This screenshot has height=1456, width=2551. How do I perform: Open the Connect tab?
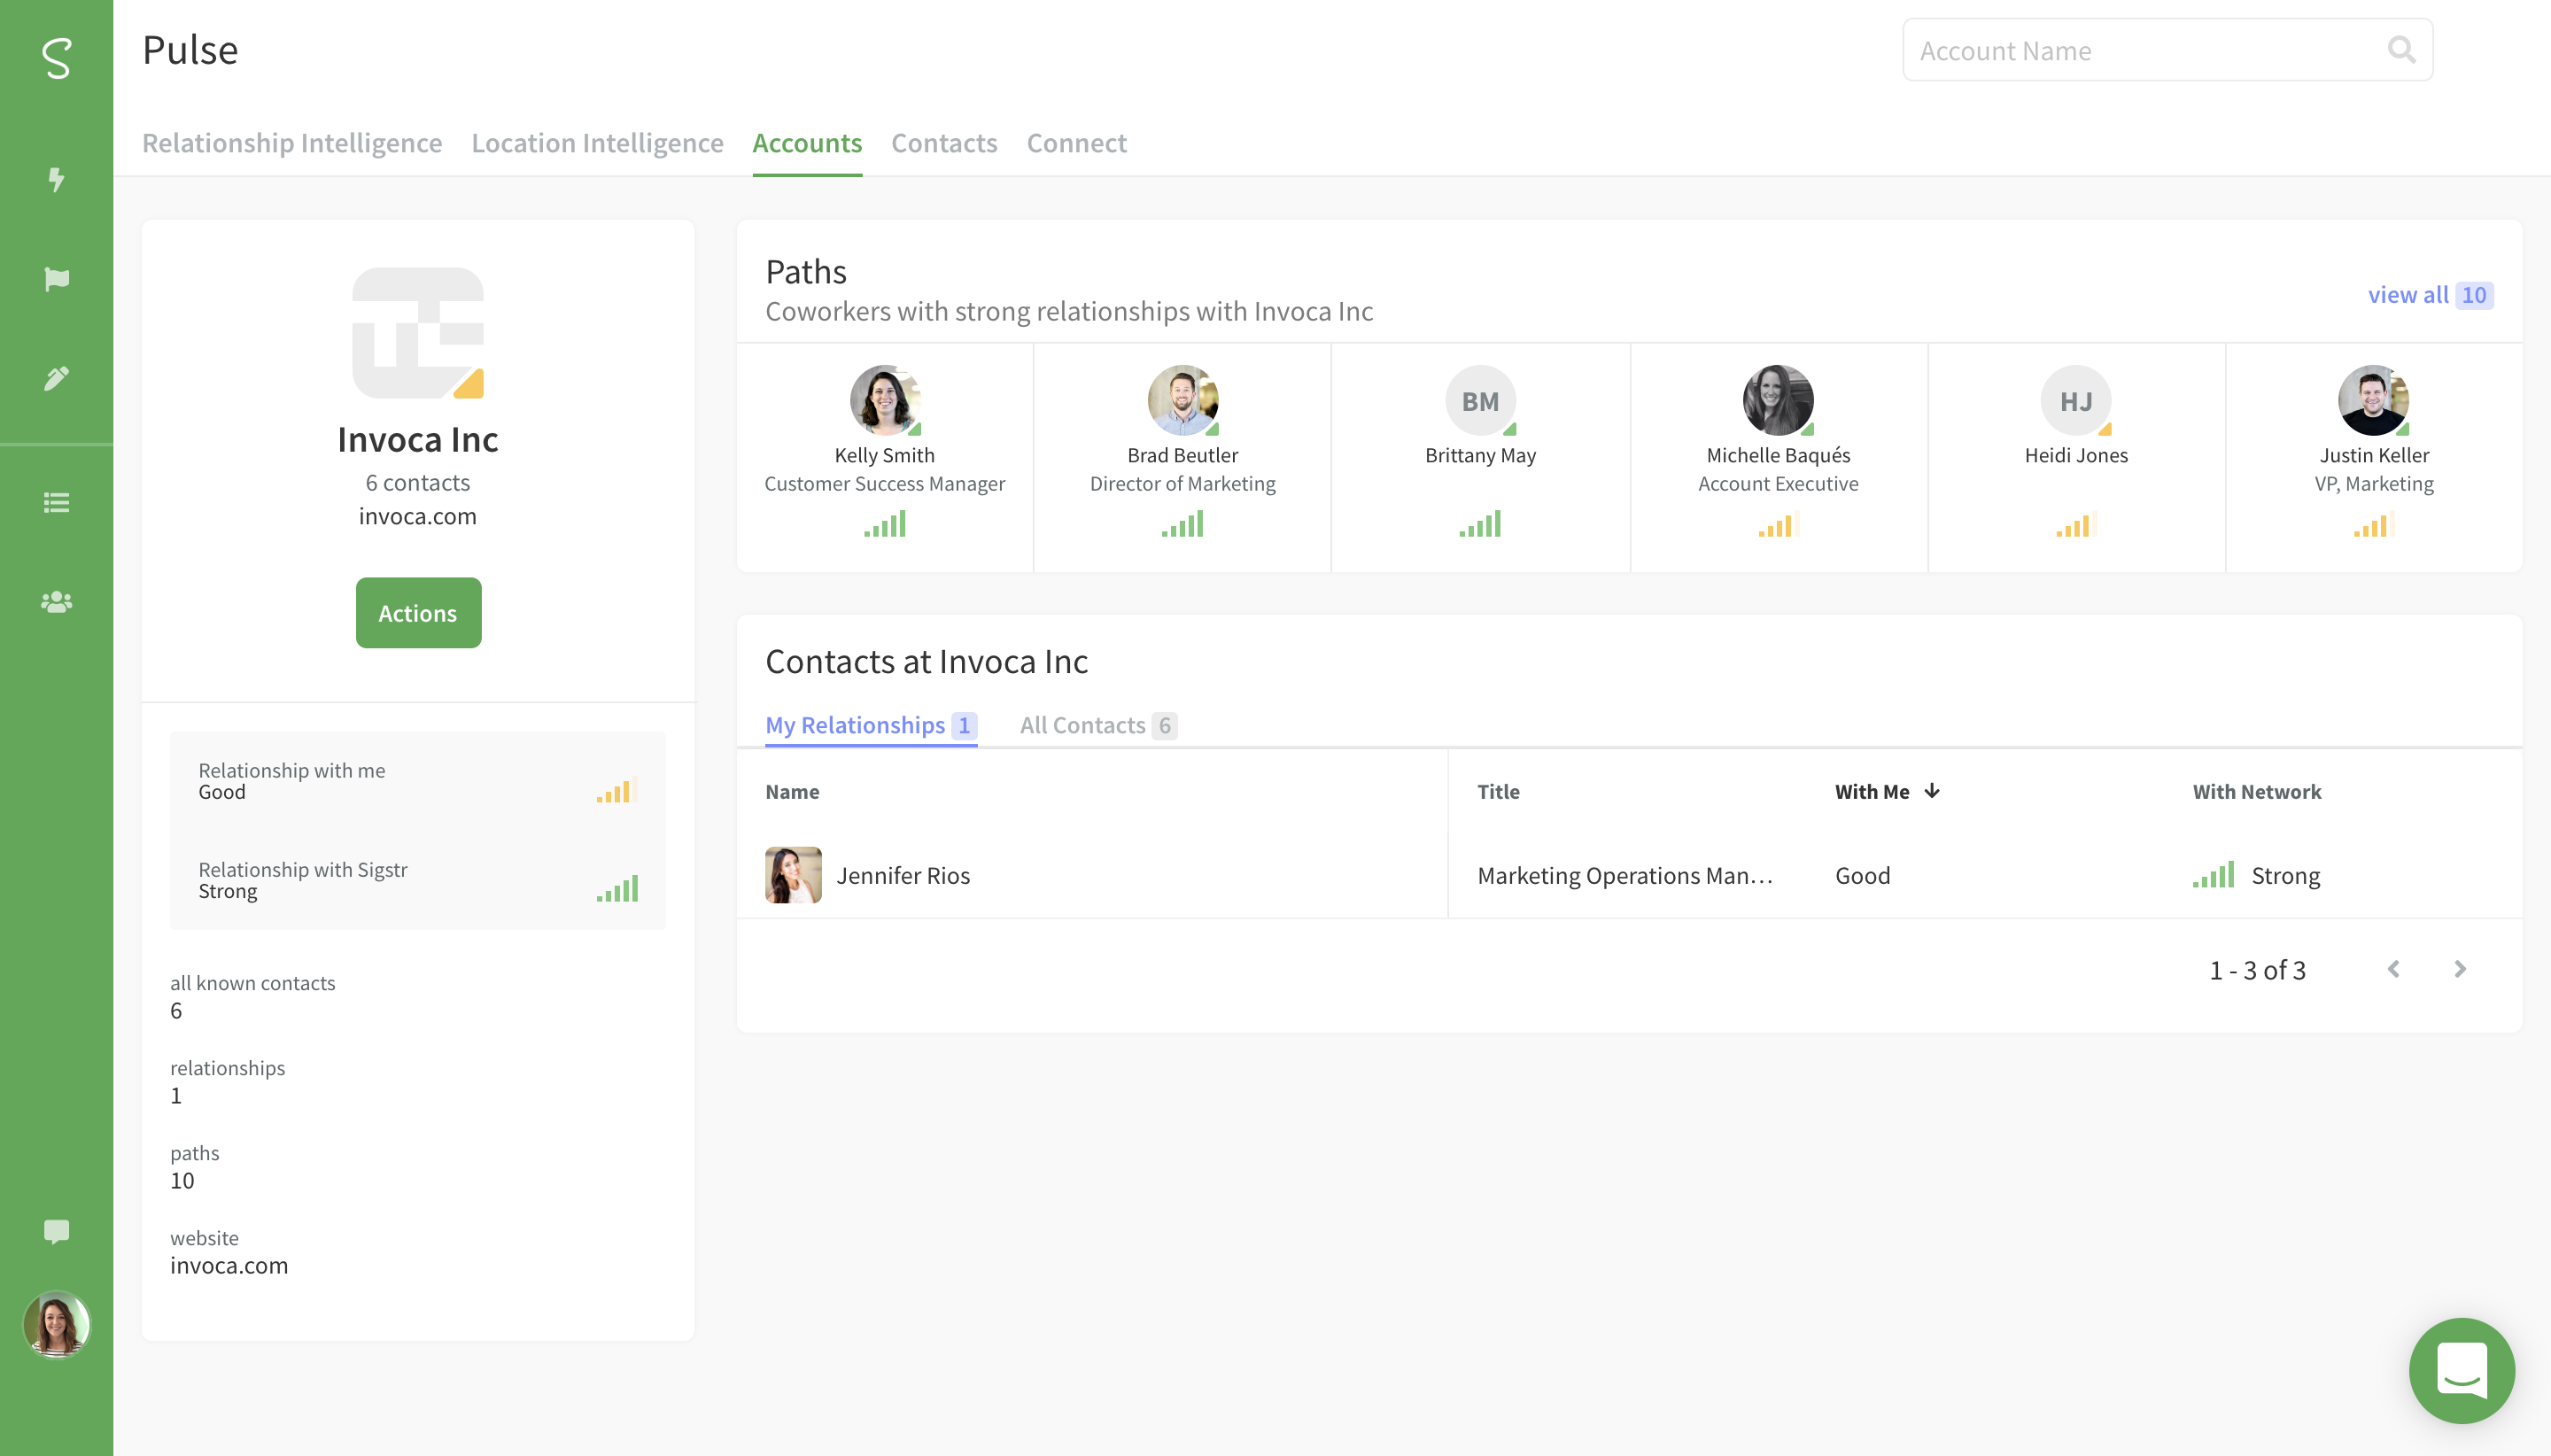click(x=1076, y=143)
